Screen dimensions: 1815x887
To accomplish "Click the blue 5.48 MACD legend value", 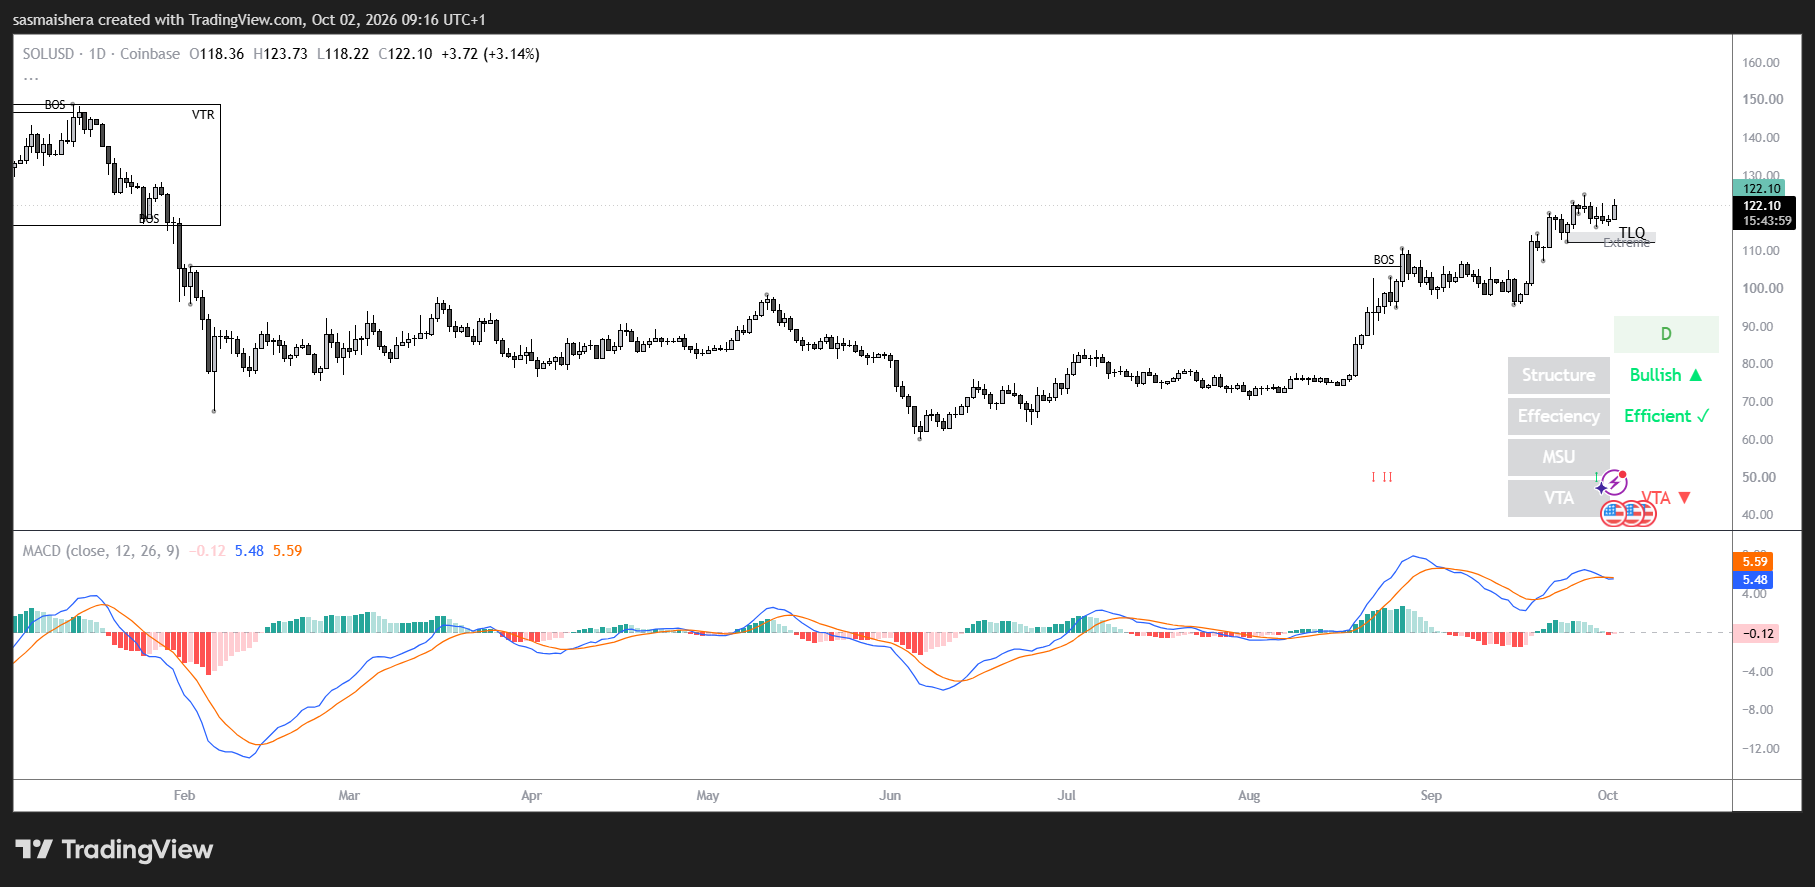I will coord(249,551).
